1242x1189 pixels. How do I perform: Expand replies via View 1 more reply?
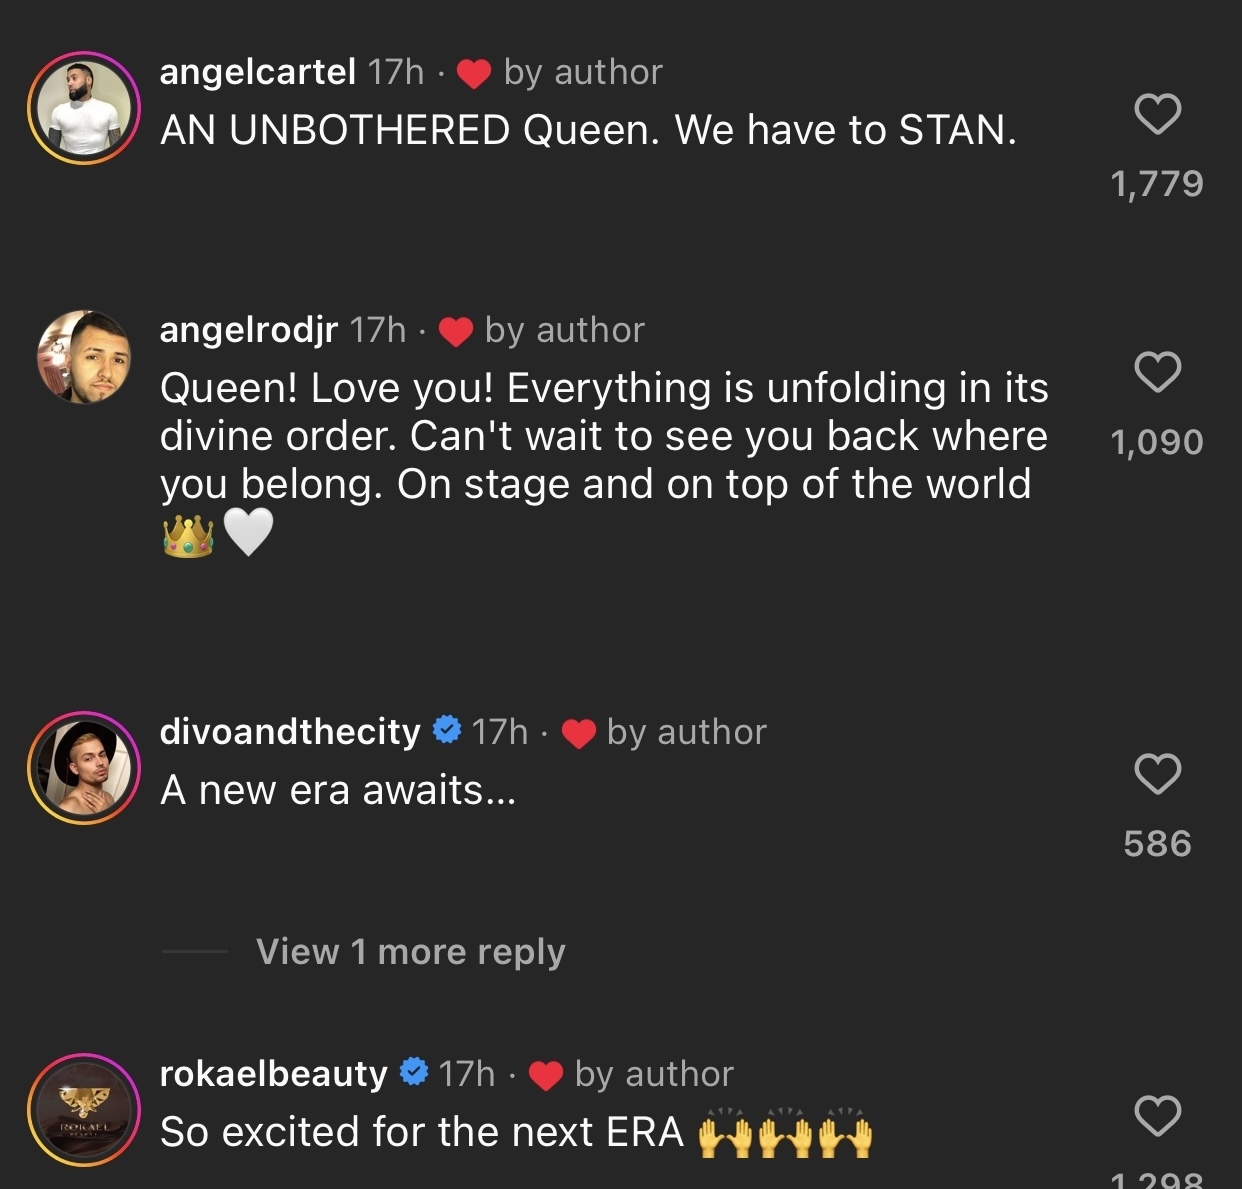(410, 951)
